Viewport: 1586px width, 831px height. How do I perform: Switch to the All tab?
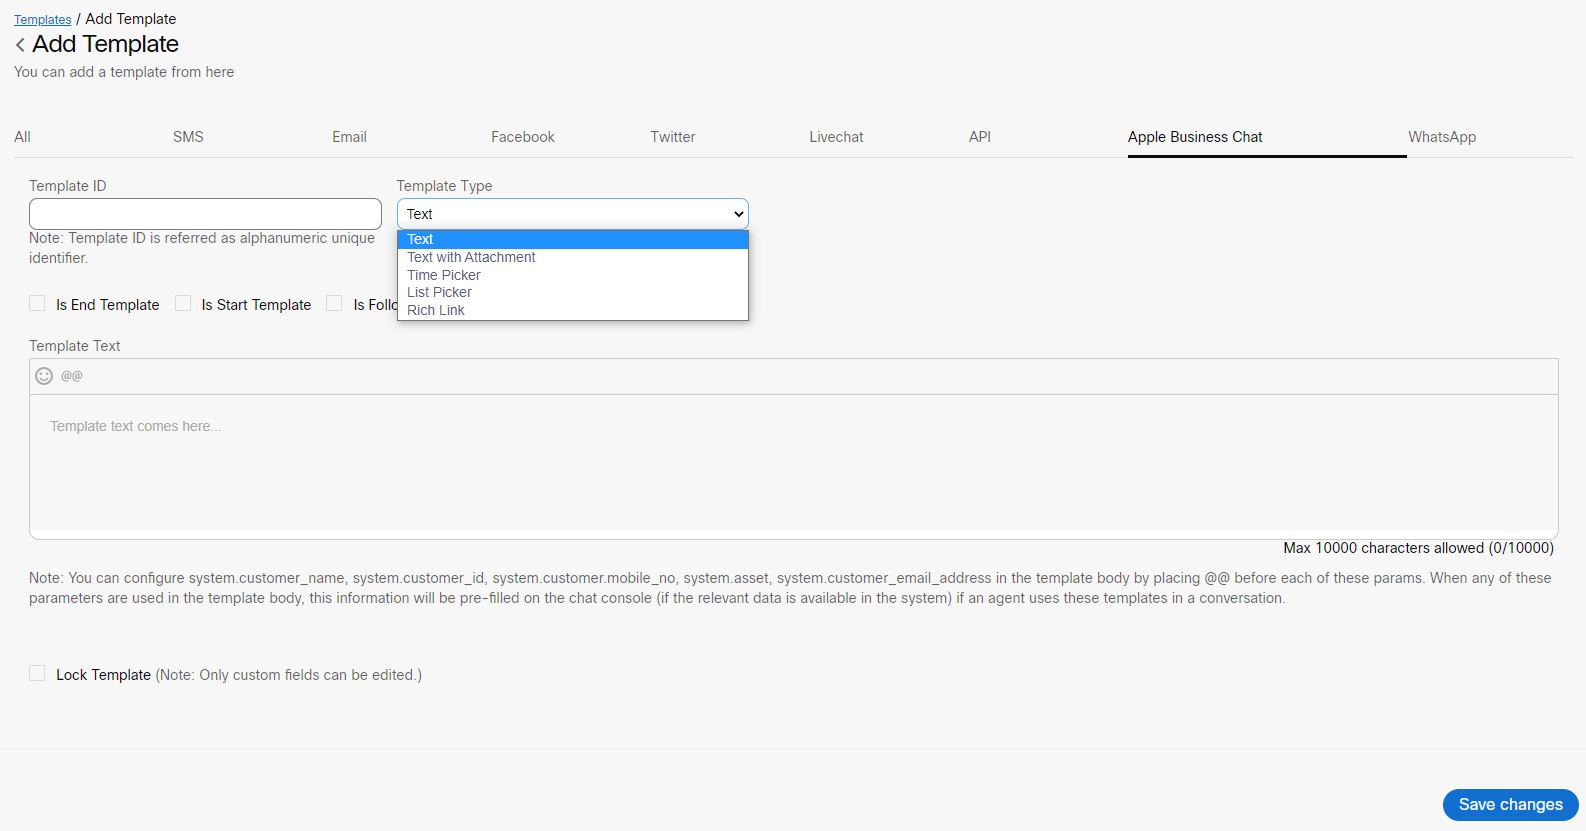[22, 137]
